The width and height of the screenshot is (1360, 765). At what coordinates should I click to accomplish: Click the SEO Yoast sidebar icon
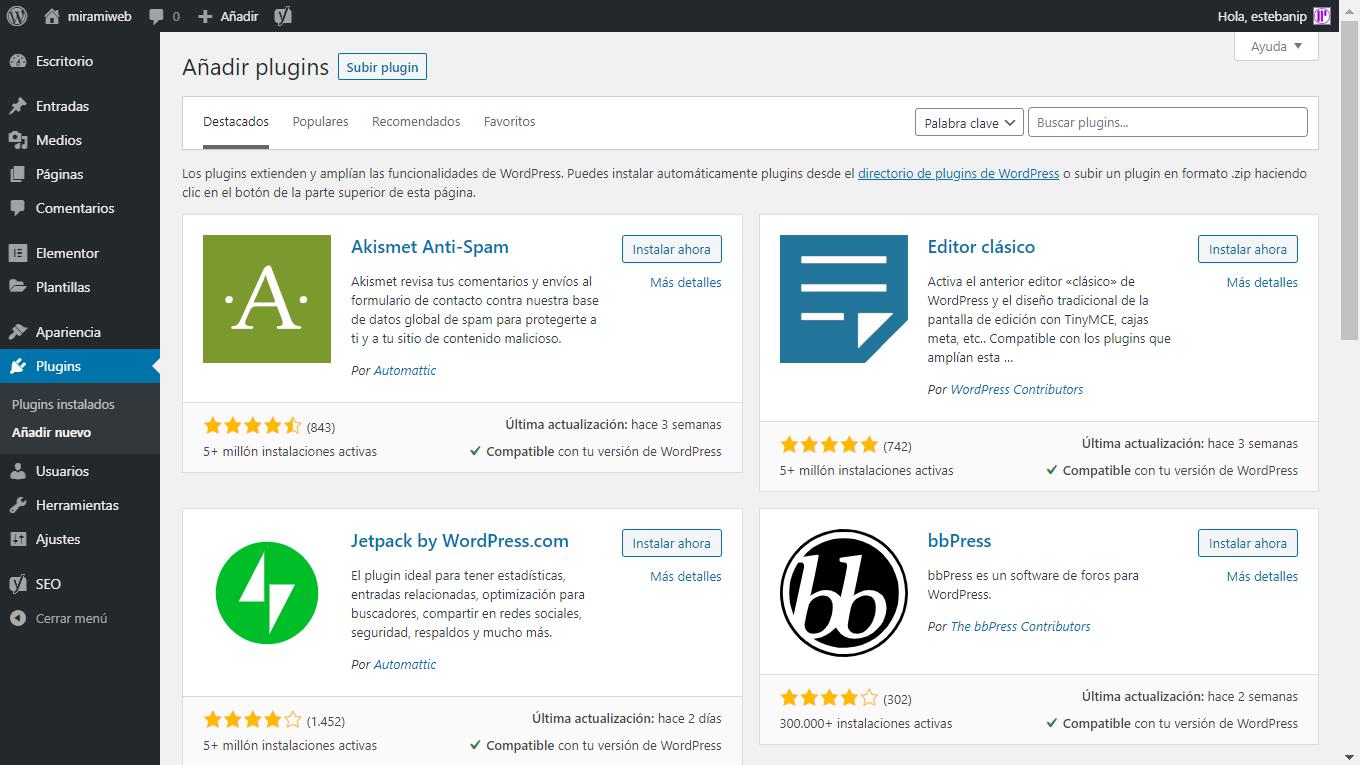17,584
